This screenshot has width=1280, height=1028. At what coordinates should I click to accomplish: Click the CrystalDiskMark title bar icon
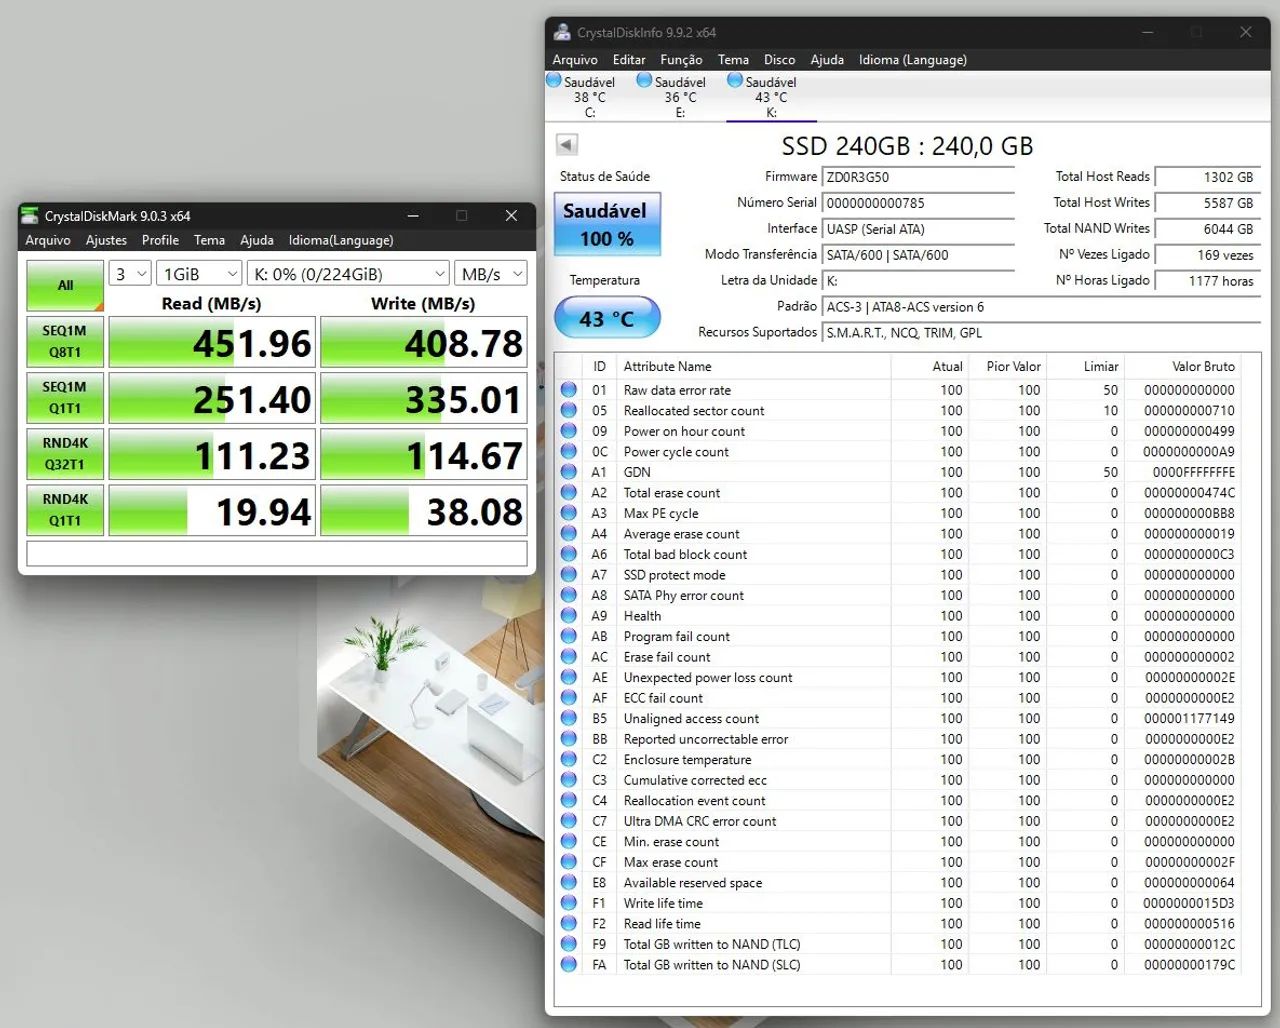coord(31,215)
